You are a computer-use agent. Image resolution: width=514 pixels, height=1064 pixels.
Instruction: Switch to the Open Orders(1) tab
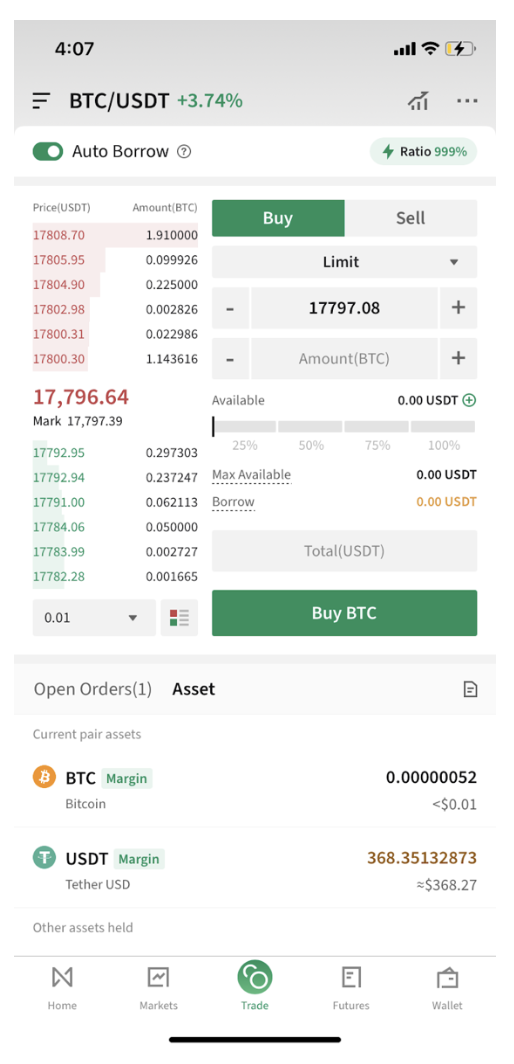[x=93, y=689]
